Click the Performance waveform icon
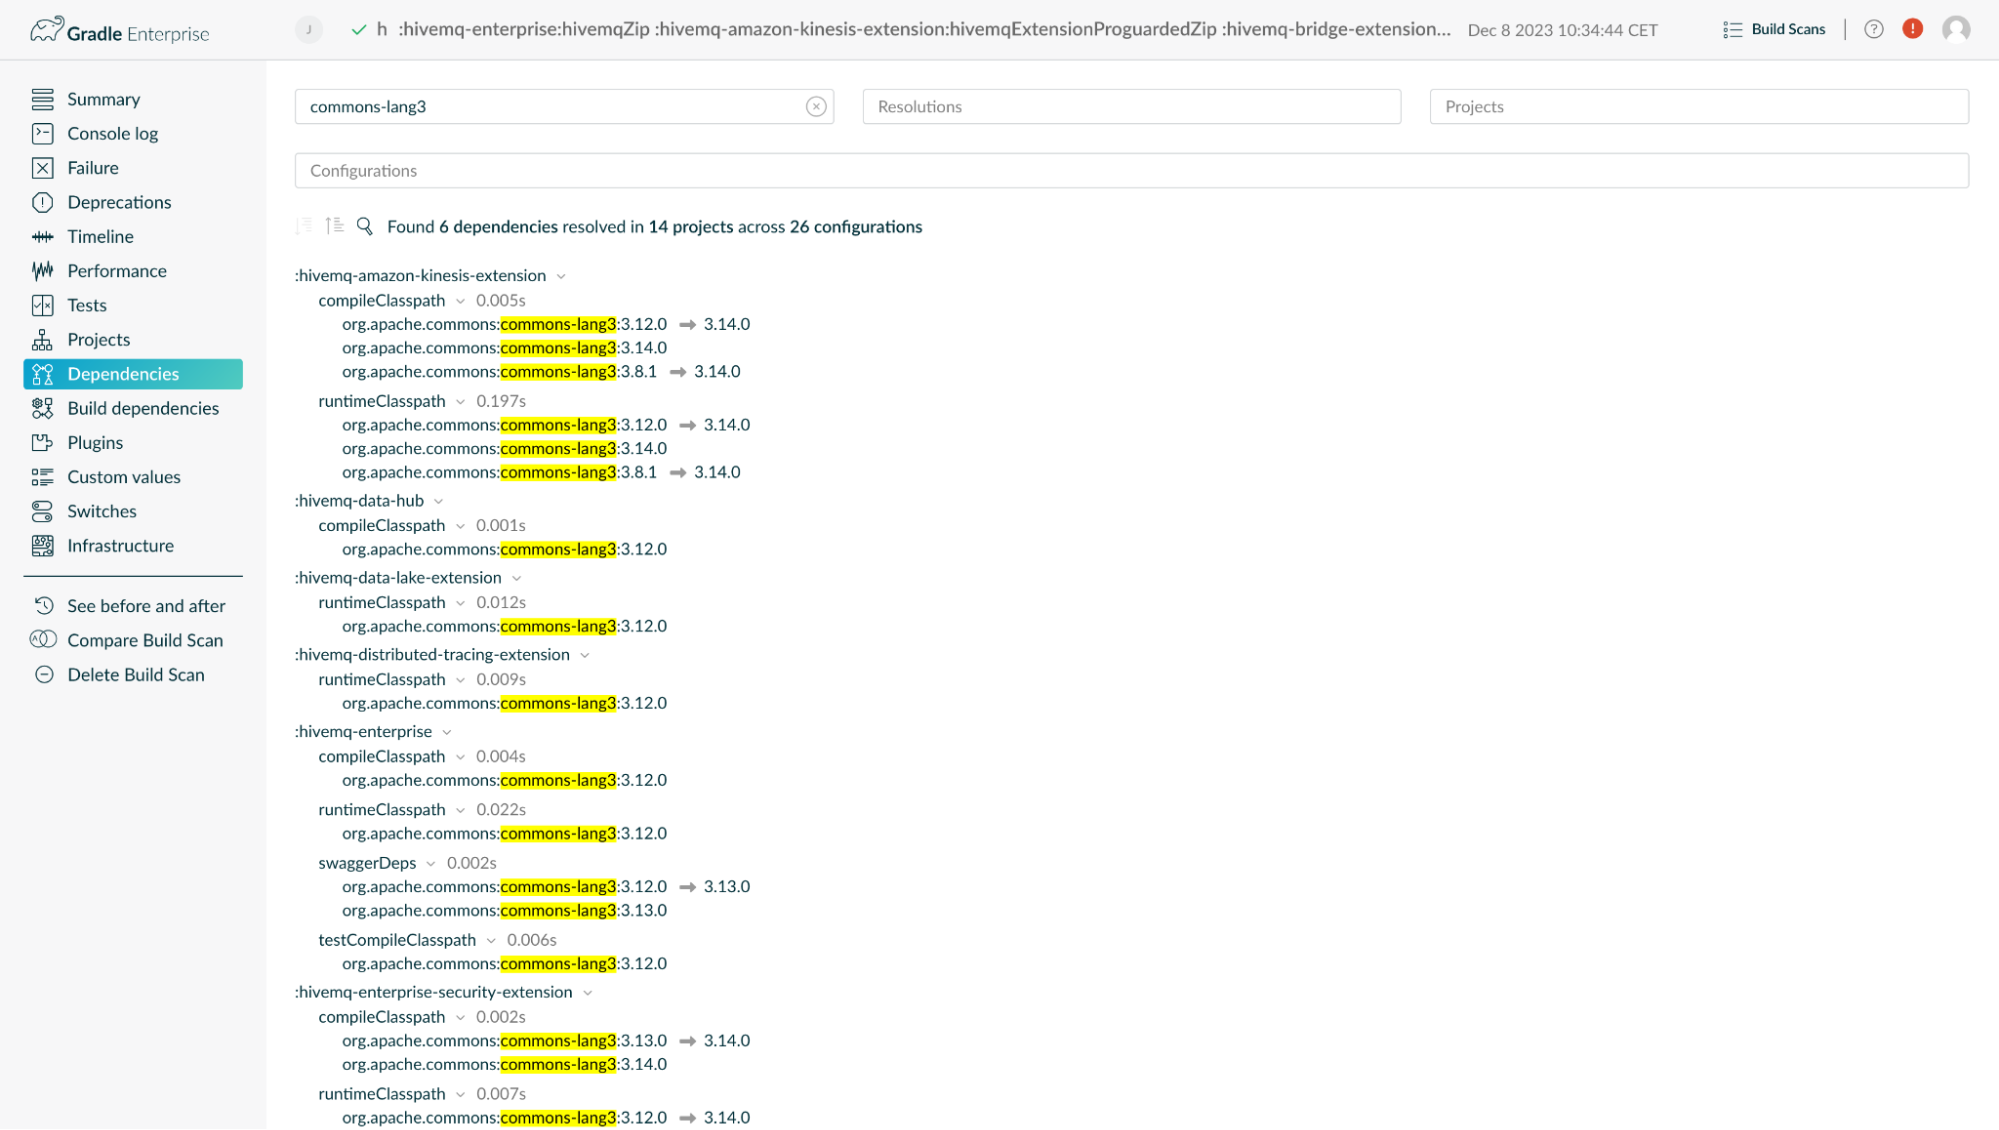 (x=42, y=271)
